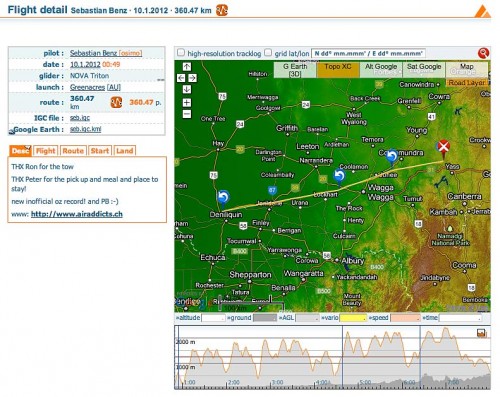
Task: Click the red X landing marker
Action: click(x=443, y=147)
